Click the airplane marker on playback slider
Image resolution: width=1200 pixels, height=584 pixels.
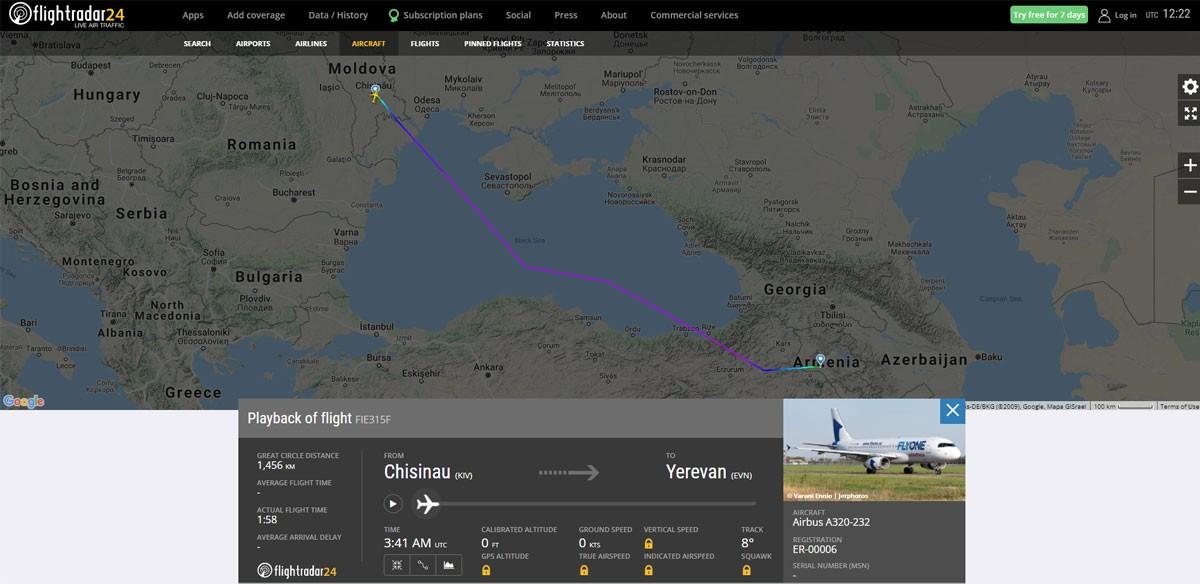click(427, 504)
